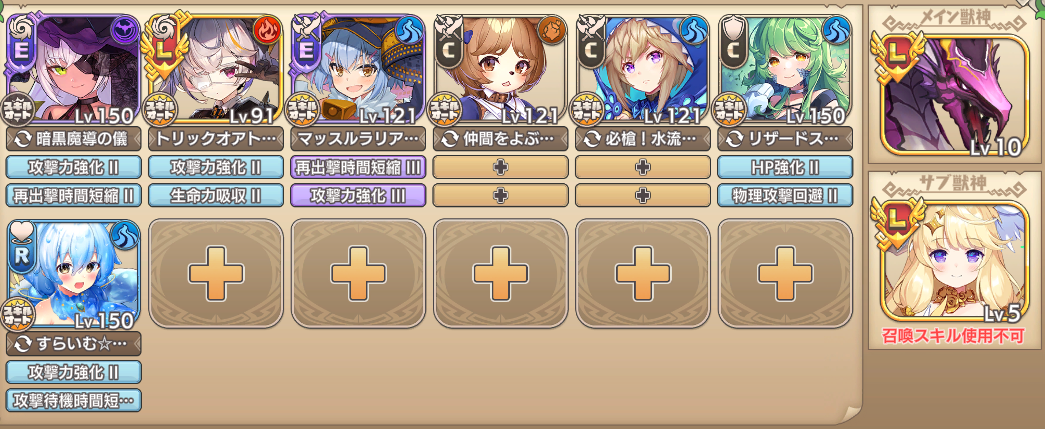The image size is (1045, 429).
Task: Click the 仲間をよぶ skill cycle icon
Action: 447,139
